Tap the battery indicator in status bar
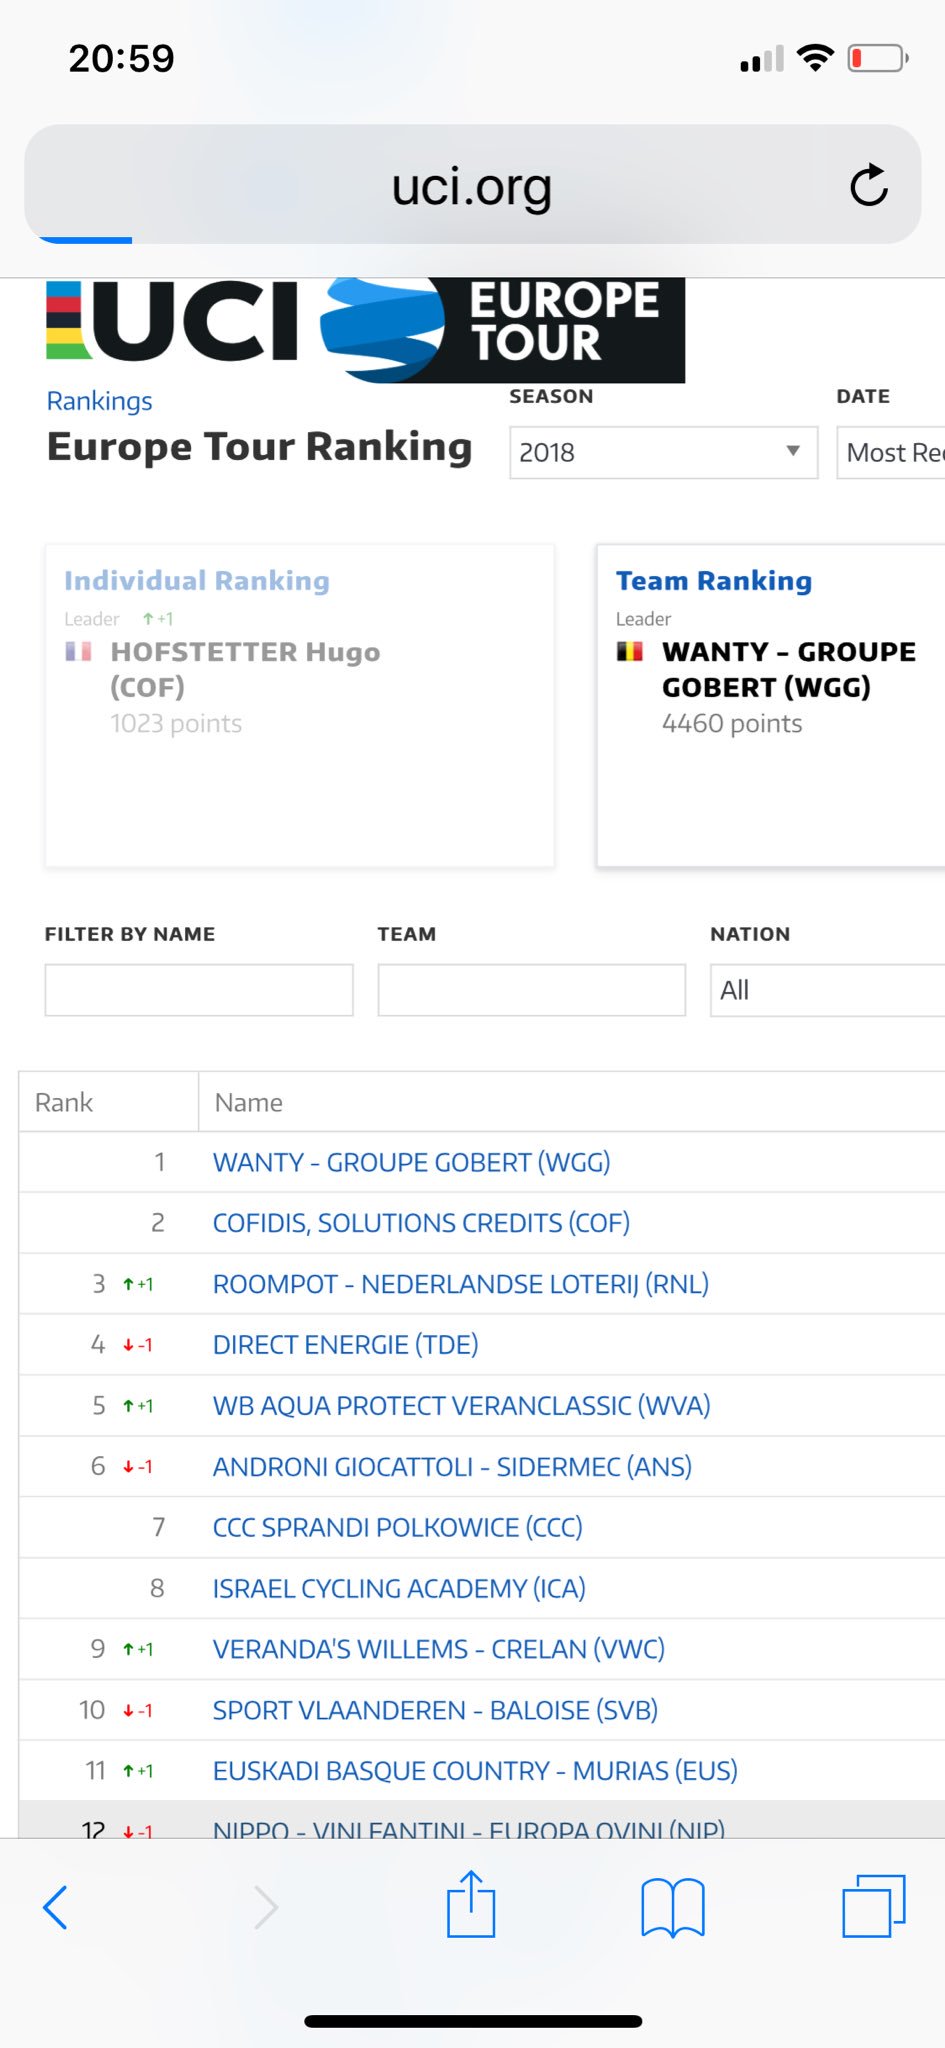 (878, 58)
